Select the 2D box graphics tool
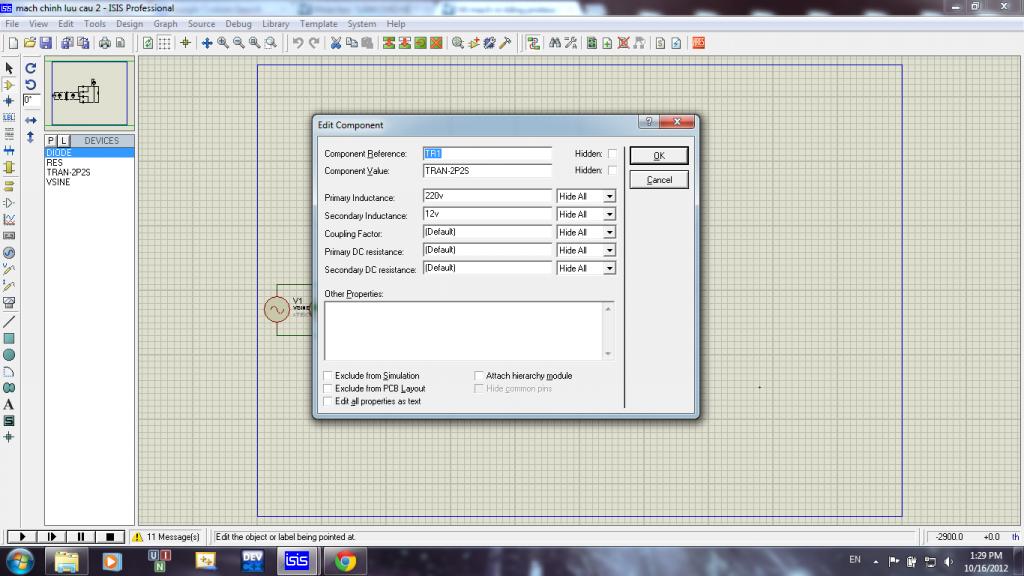 click(9, 338)
